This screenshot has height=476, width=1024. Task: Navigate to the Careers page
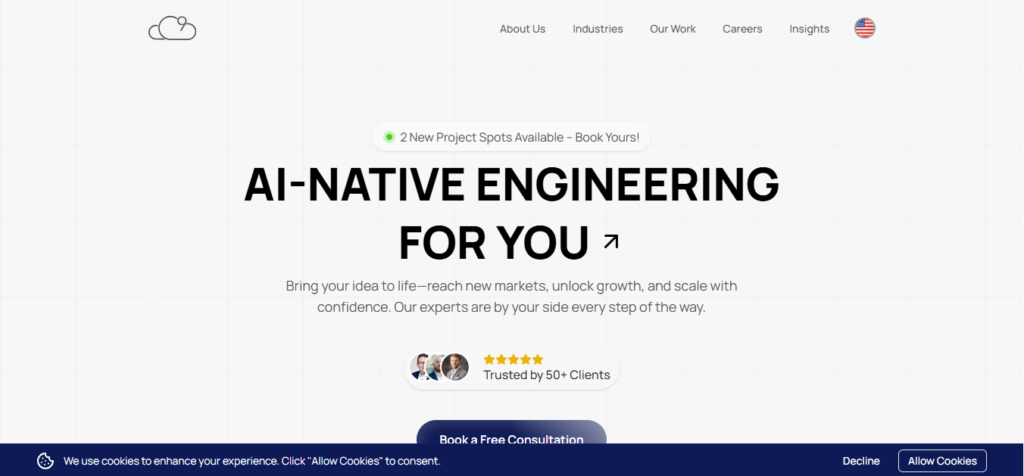[x=742, y=29]
